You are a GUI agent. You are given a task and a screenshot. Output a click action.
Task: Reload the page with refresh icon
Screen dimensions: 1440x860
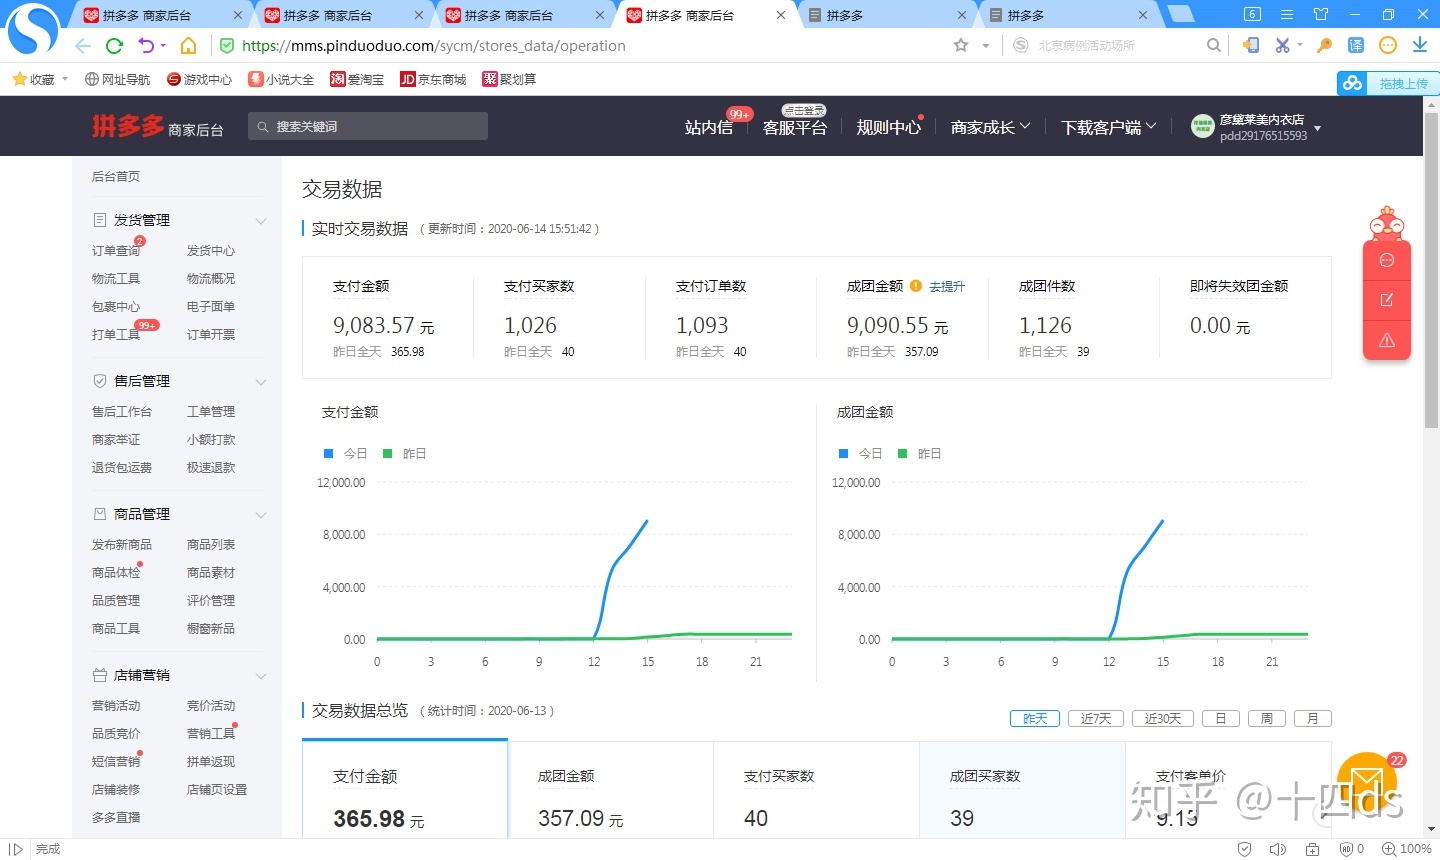(114, 46)
